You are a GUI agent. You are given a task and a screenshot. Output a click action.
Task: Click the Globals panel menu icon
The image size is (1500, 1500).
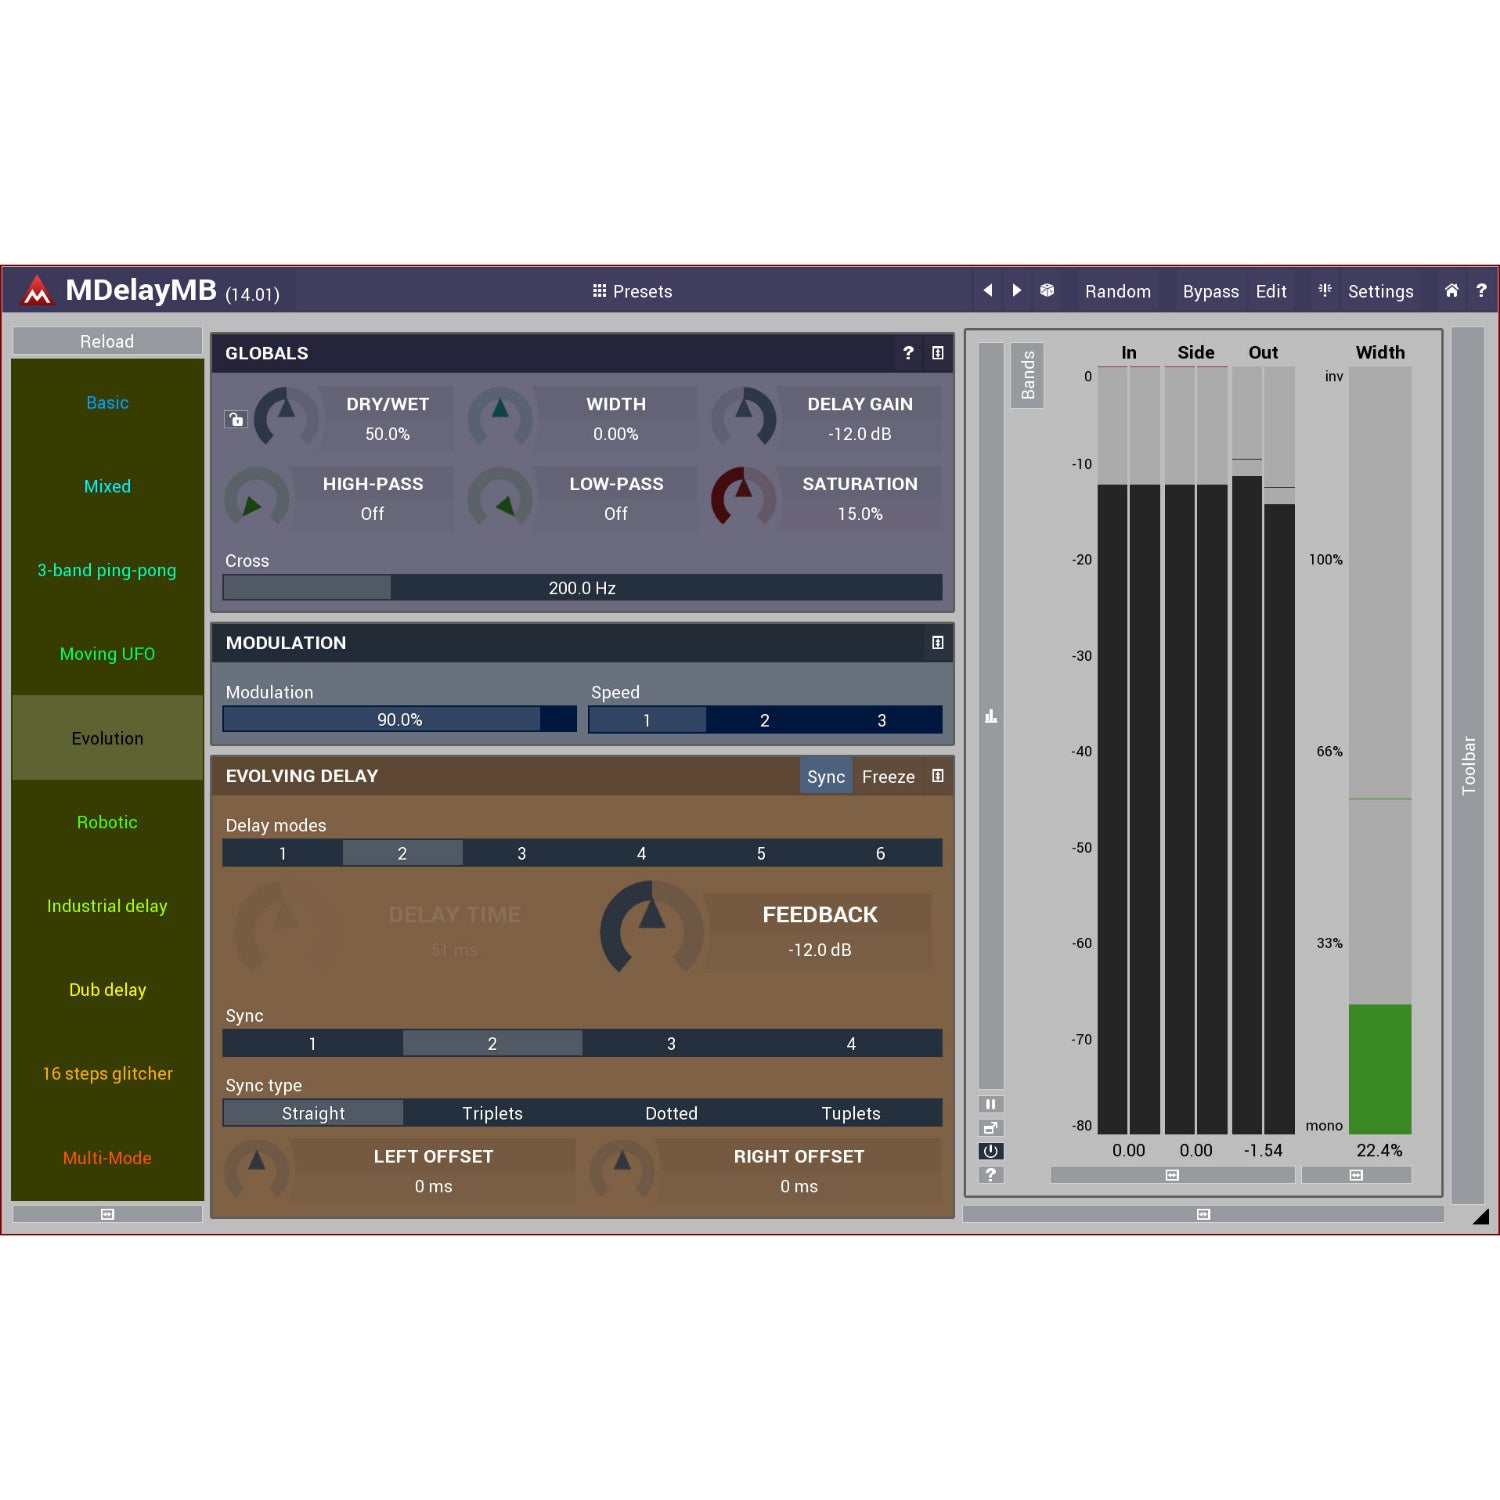click(x=937, y=353)
